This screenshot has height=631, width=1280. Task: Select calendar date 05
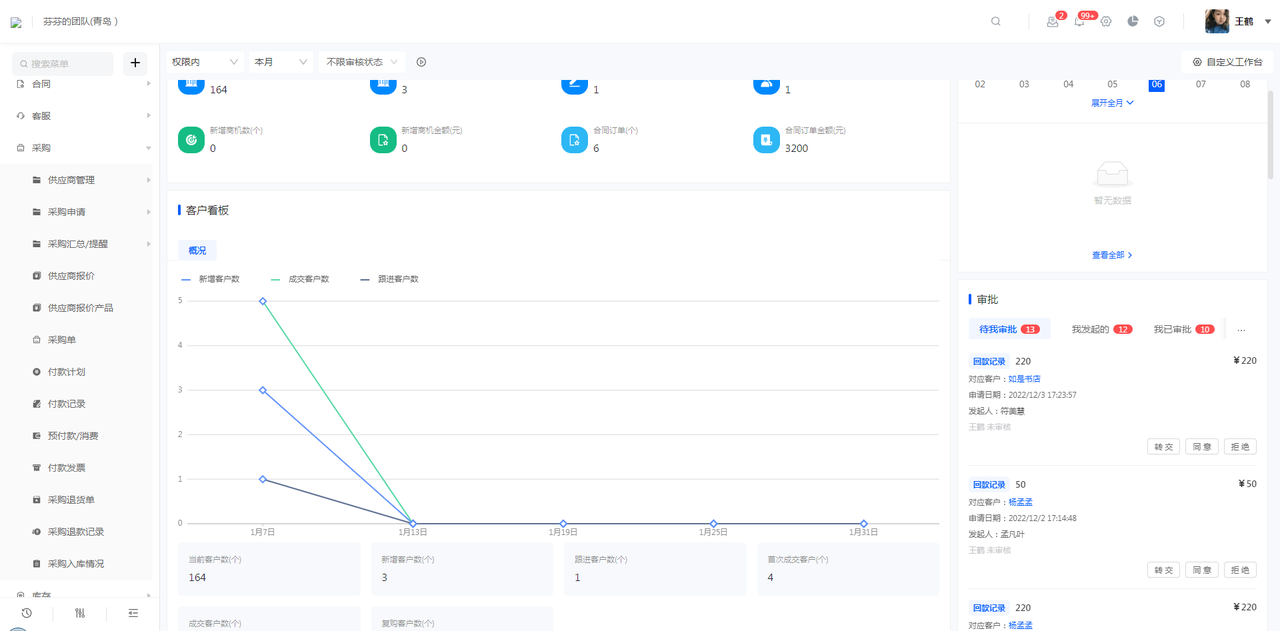click(1112, 84)
